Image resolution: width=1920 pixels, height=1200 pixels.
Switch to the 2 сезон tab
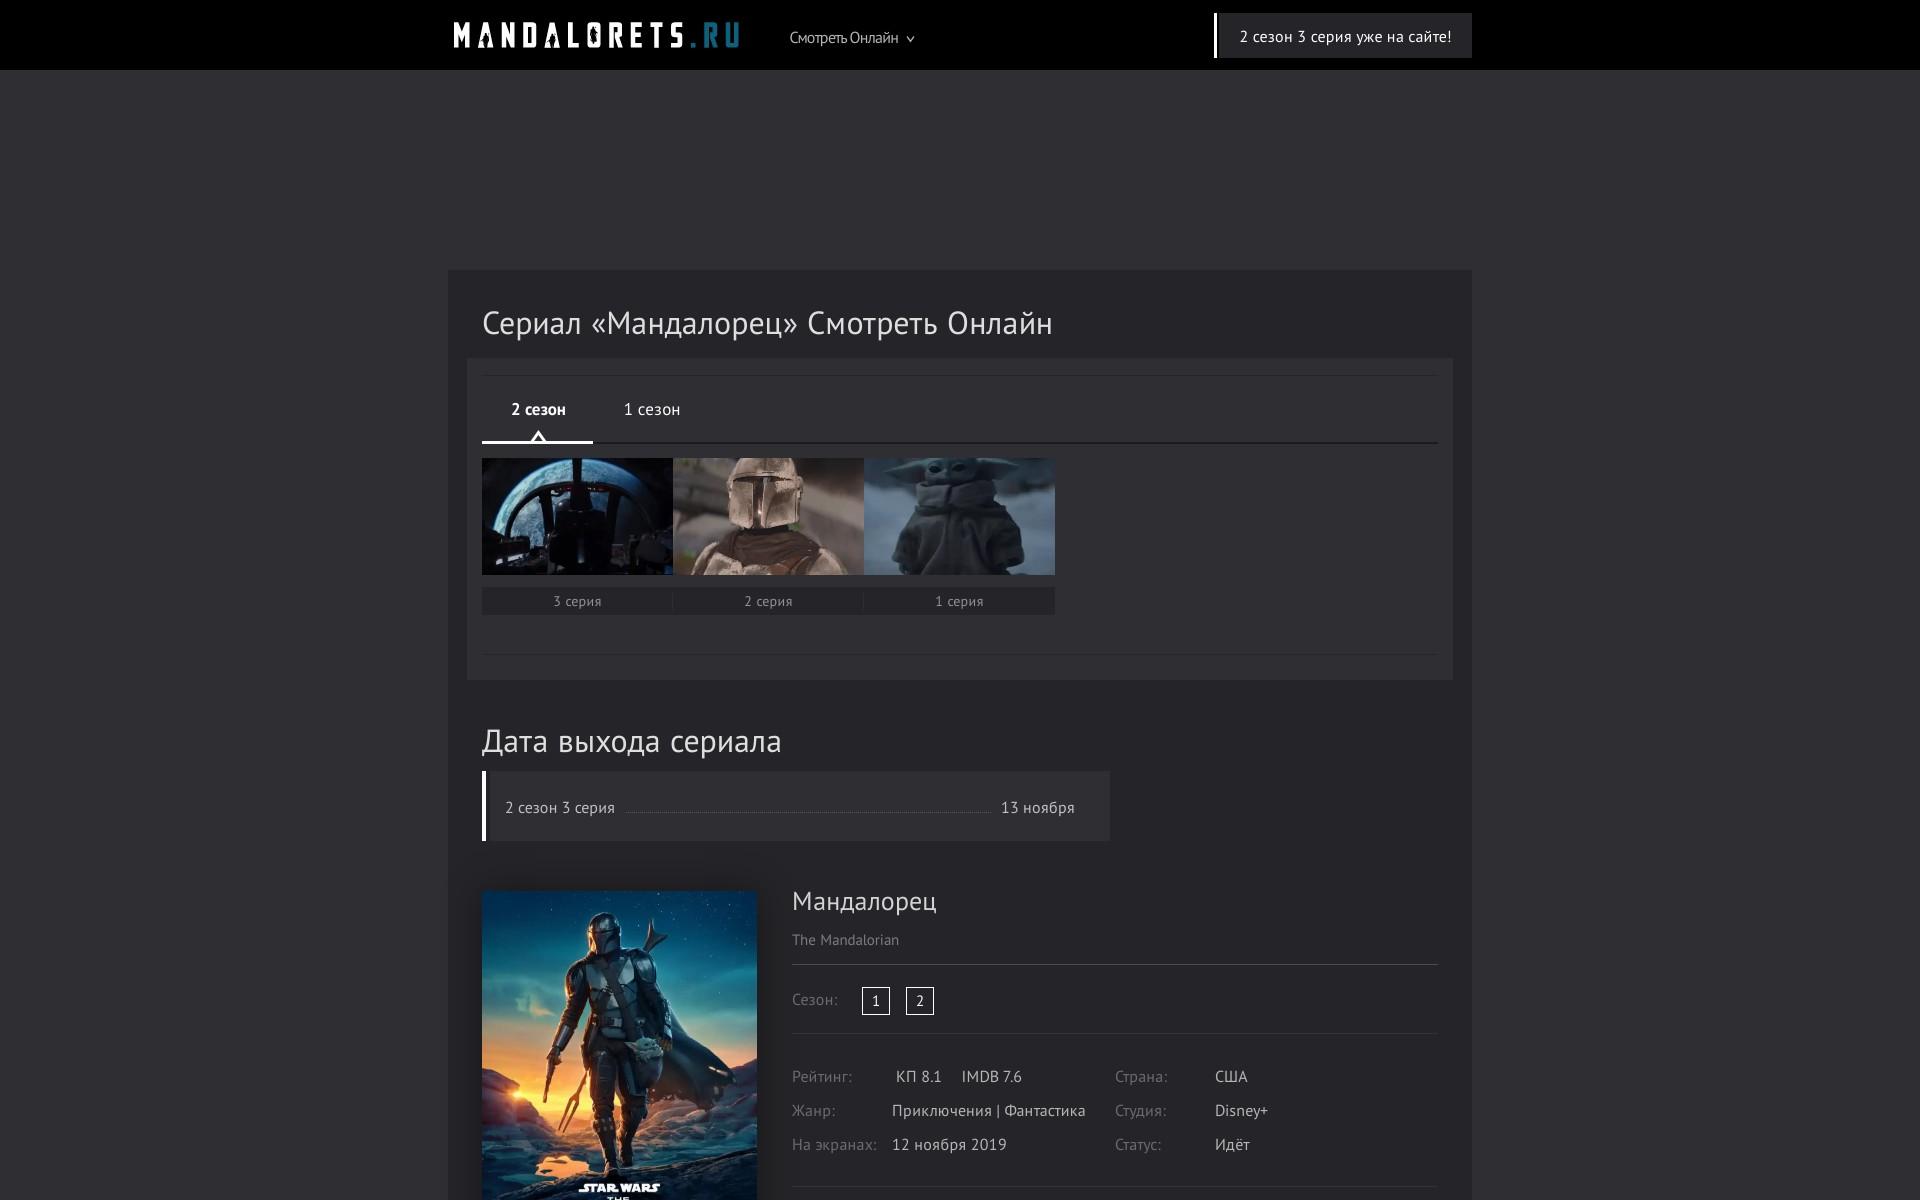coord(538,409)
